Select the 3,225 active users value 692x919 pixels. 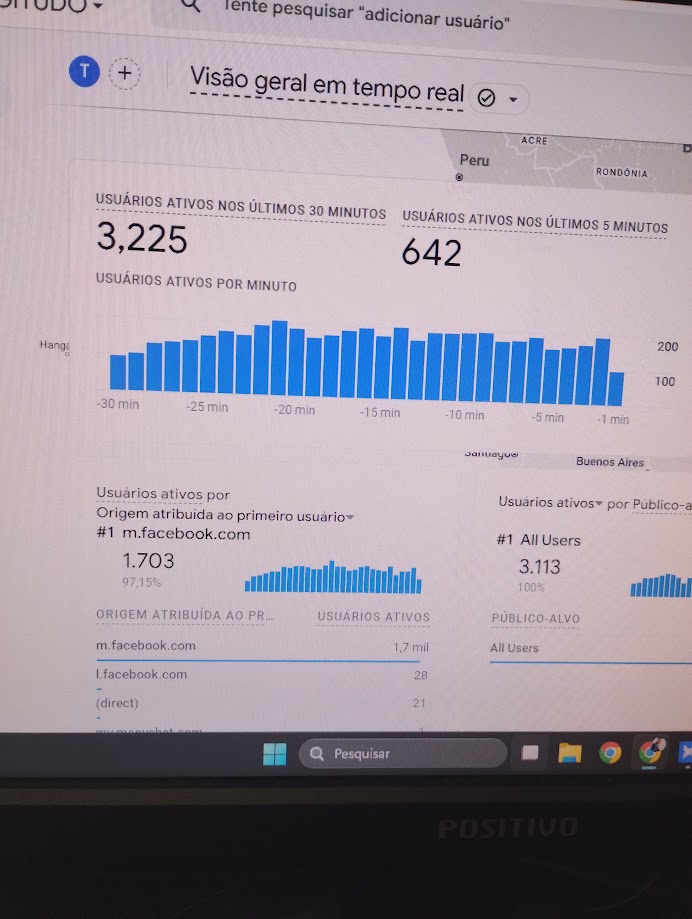[142, 238]
